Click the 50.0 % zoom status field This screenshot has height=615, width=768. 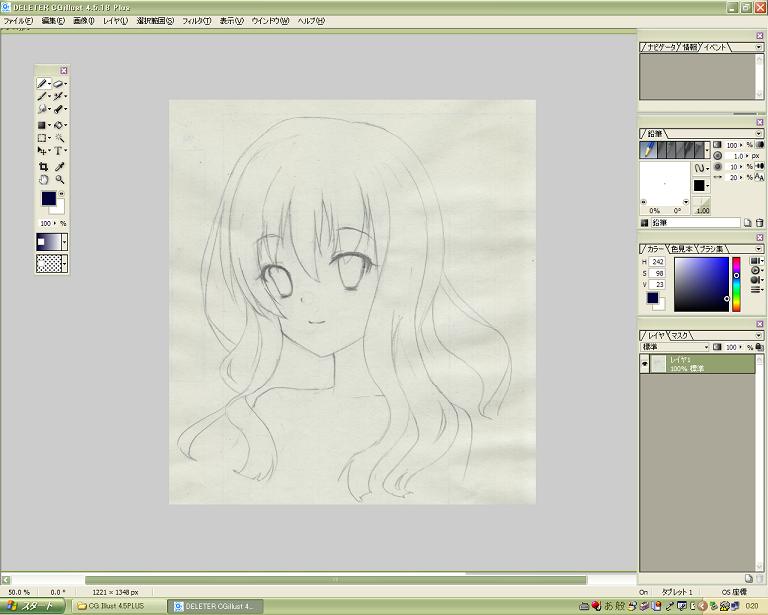click(x=19, y=592)
